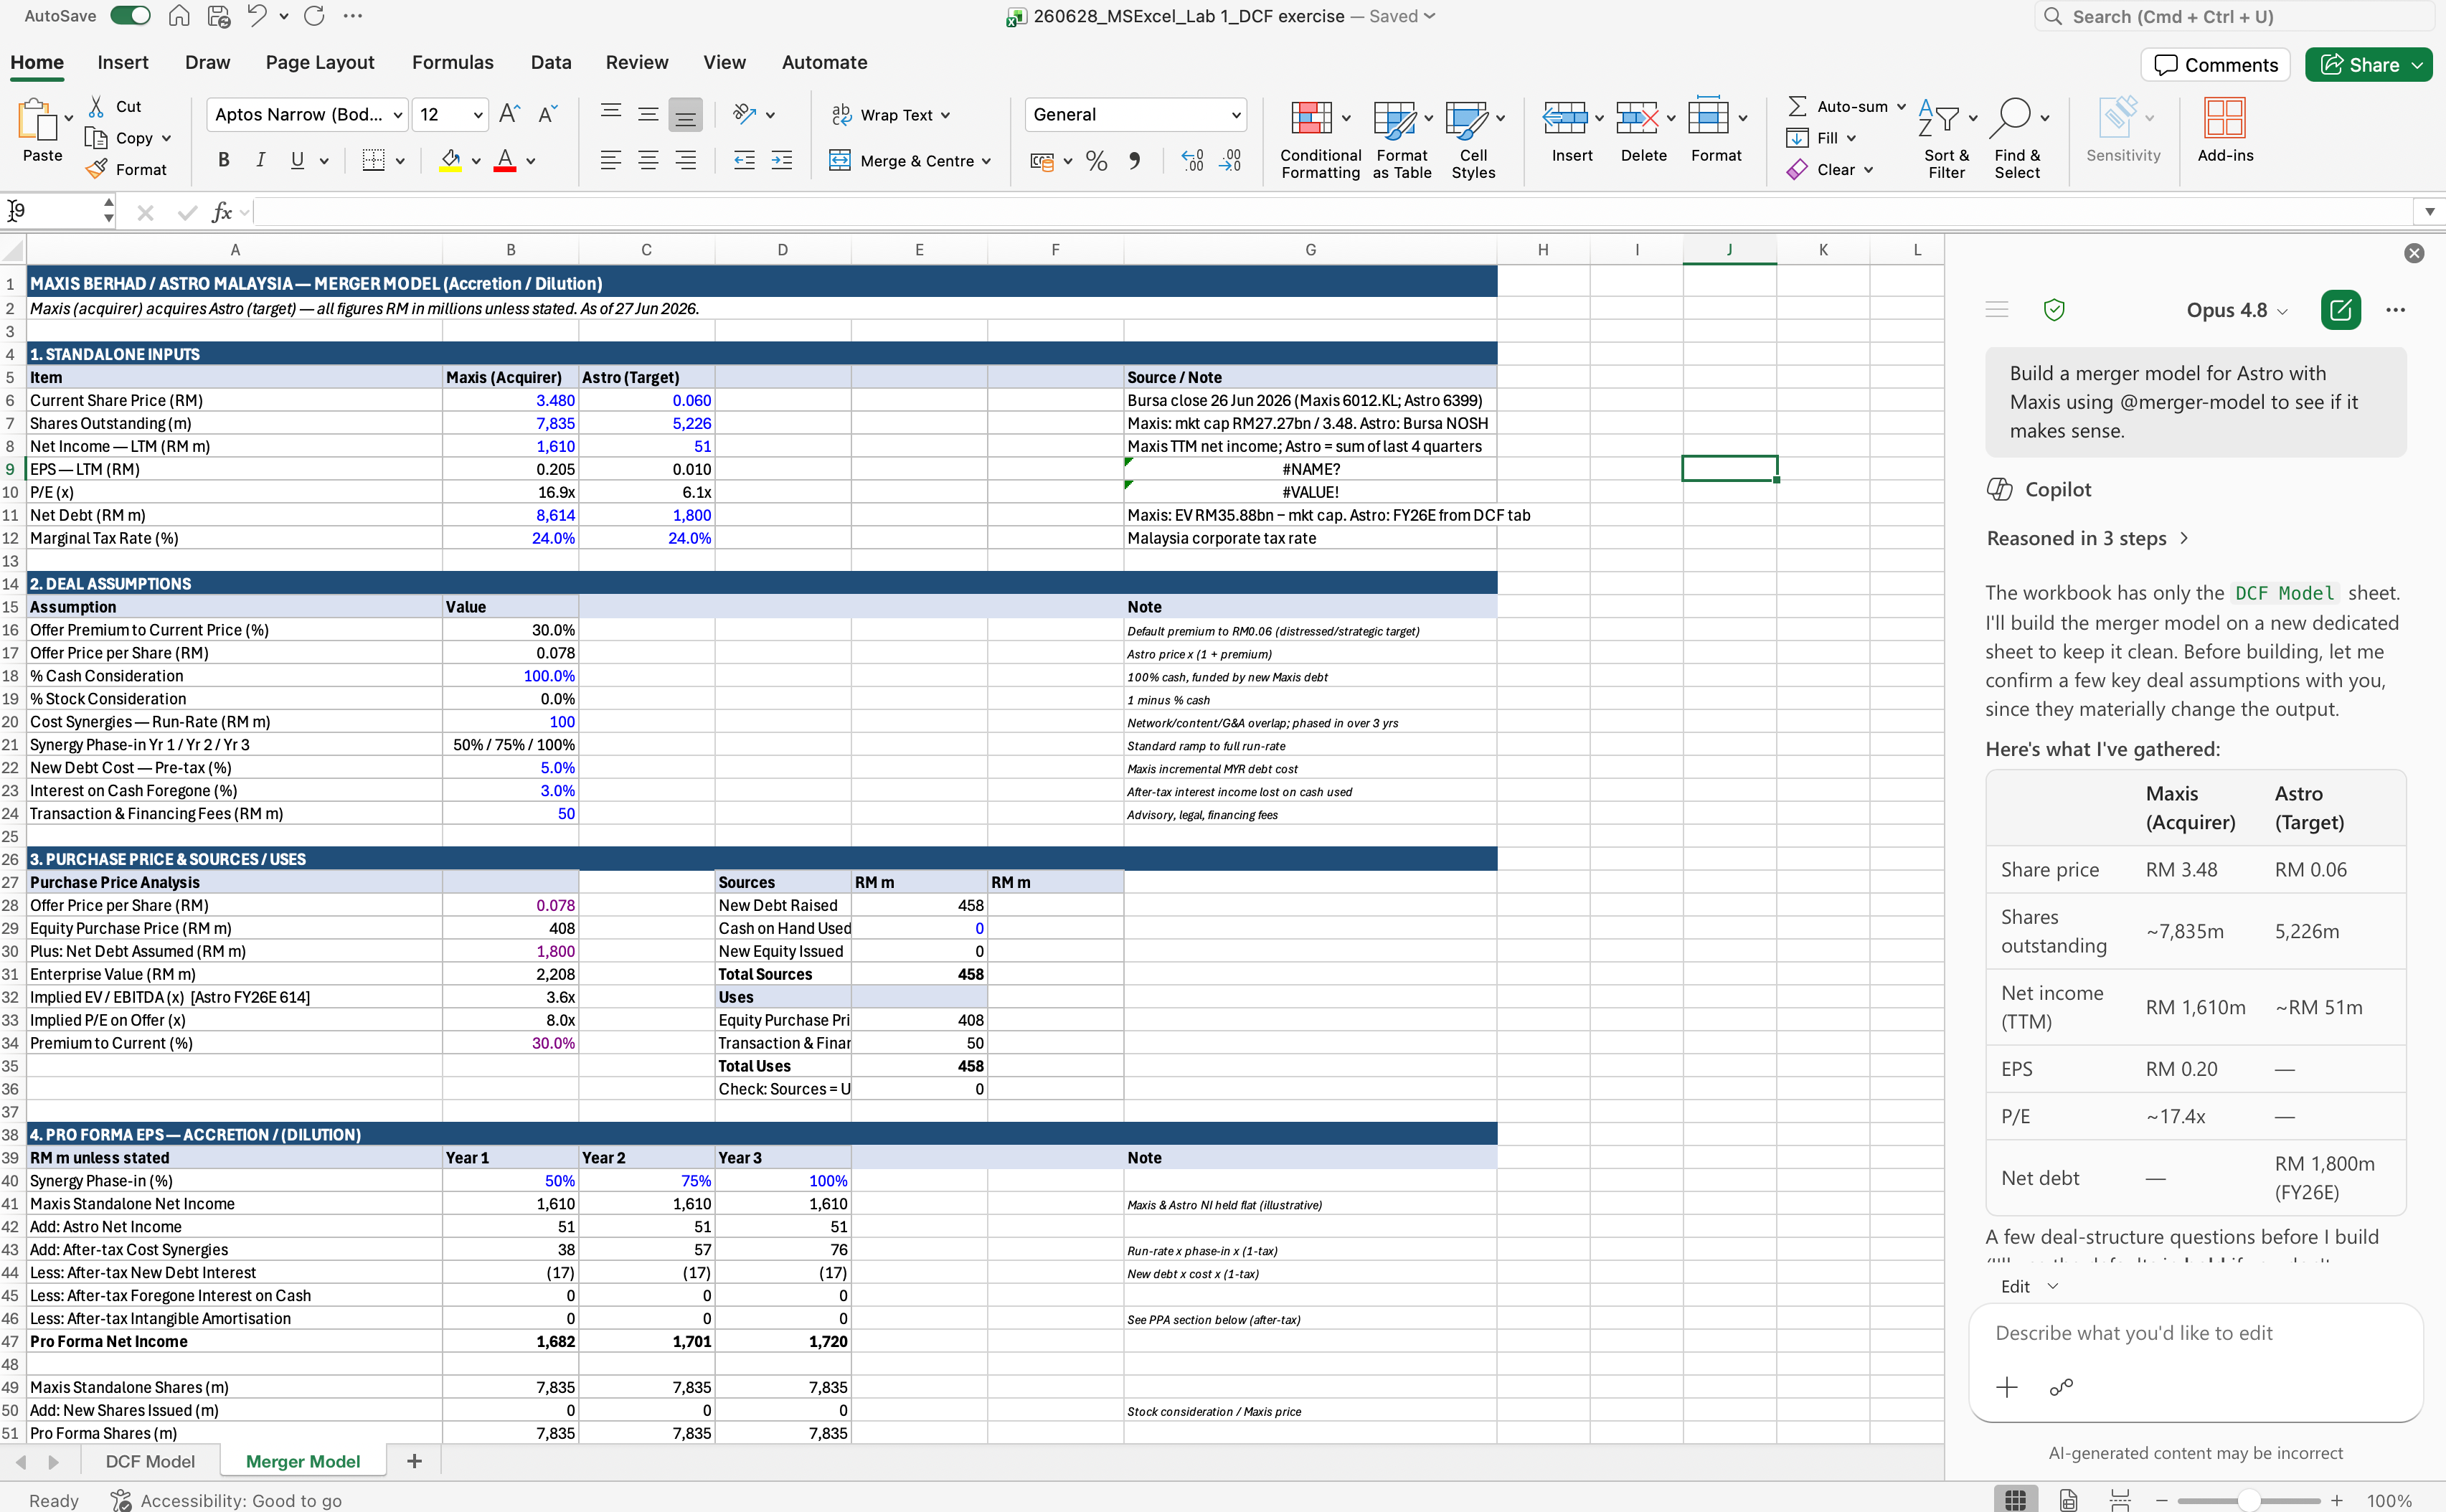Expand the Auto-sum dropdown arrow
The width and height of the screenshot is (2446, 1512).
1900,107
